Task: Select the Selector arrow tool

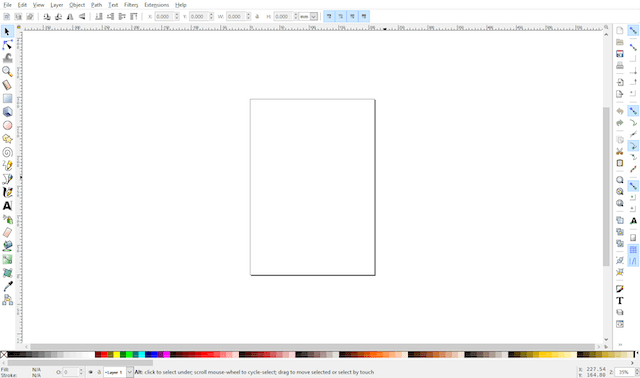Action: coord(7,31)
